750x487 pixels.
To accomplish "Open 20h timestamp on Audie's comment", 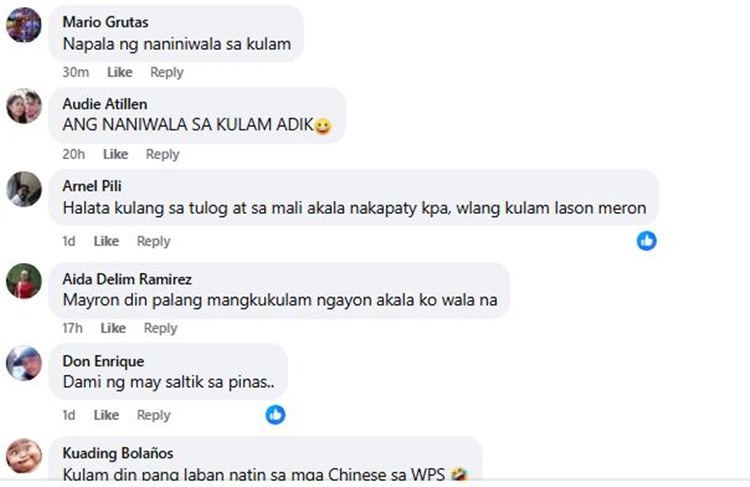I will click(74, 155).
